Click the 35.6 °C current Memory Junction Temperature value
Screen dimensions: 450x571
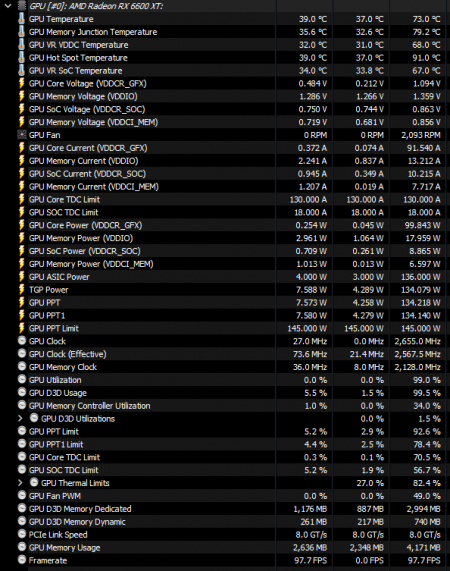tap(313, 32)
